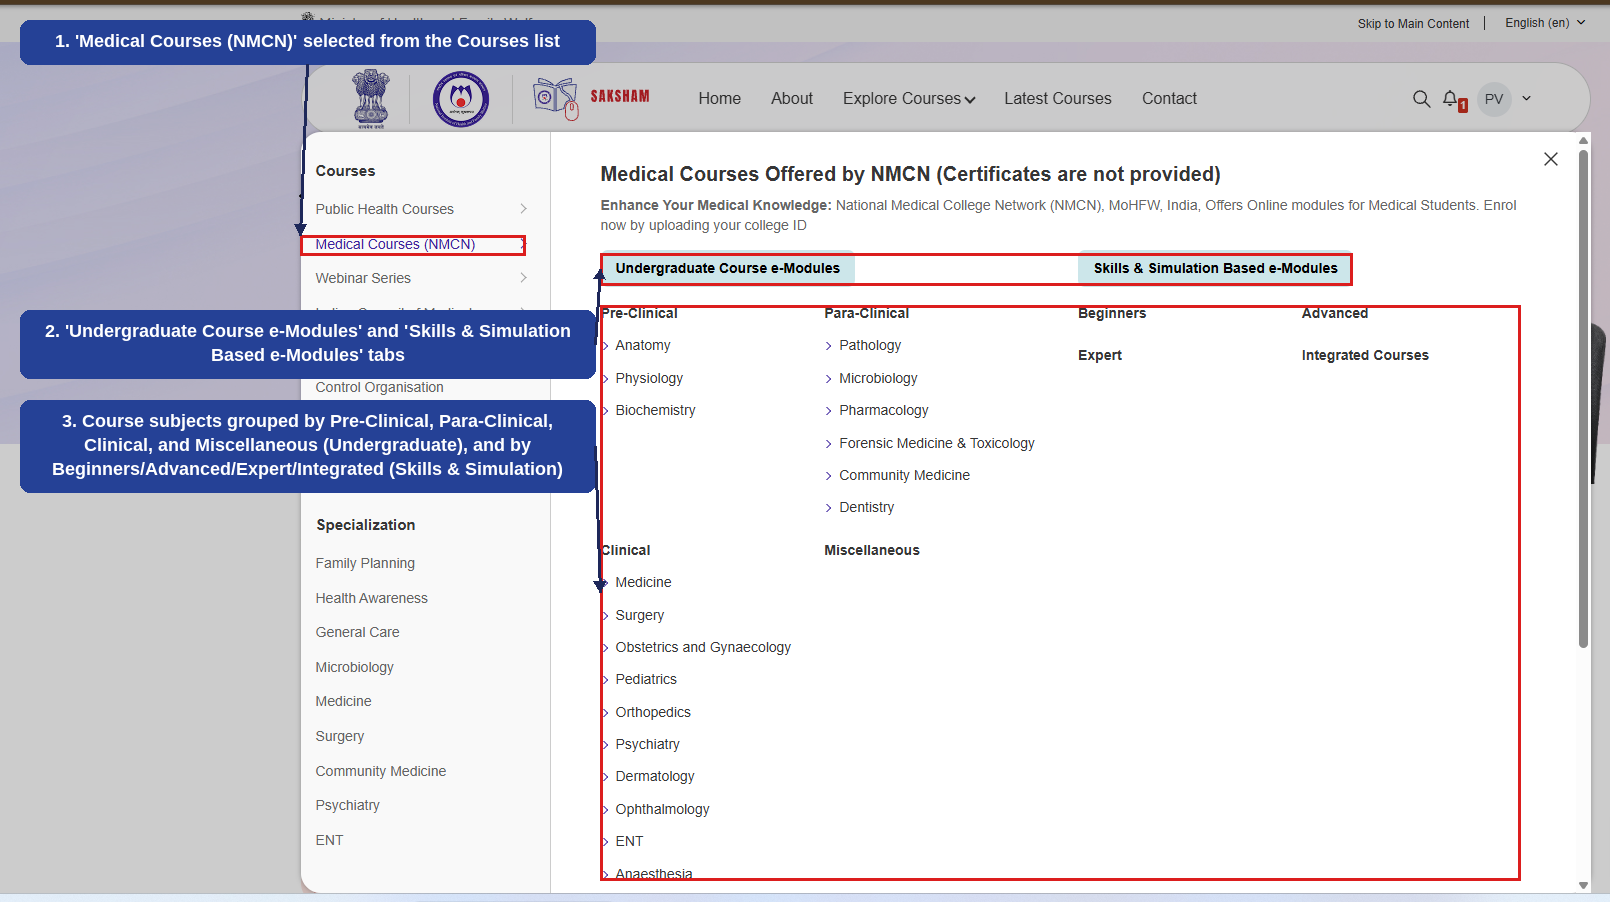Open Physiology course

coord(649,378)
